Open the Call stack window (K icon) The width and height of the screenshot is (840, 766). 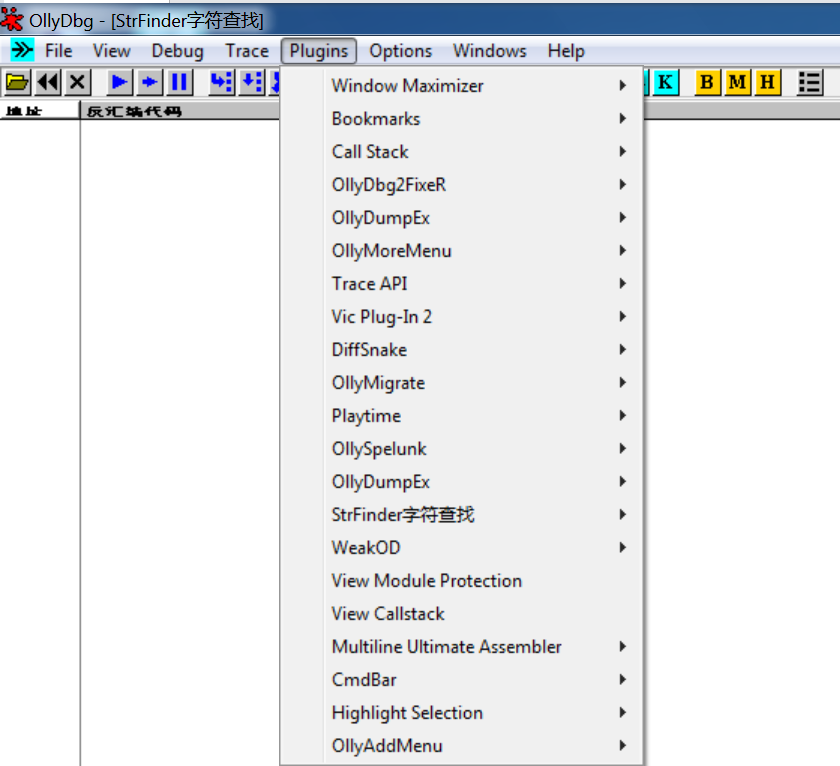[665, 82]
